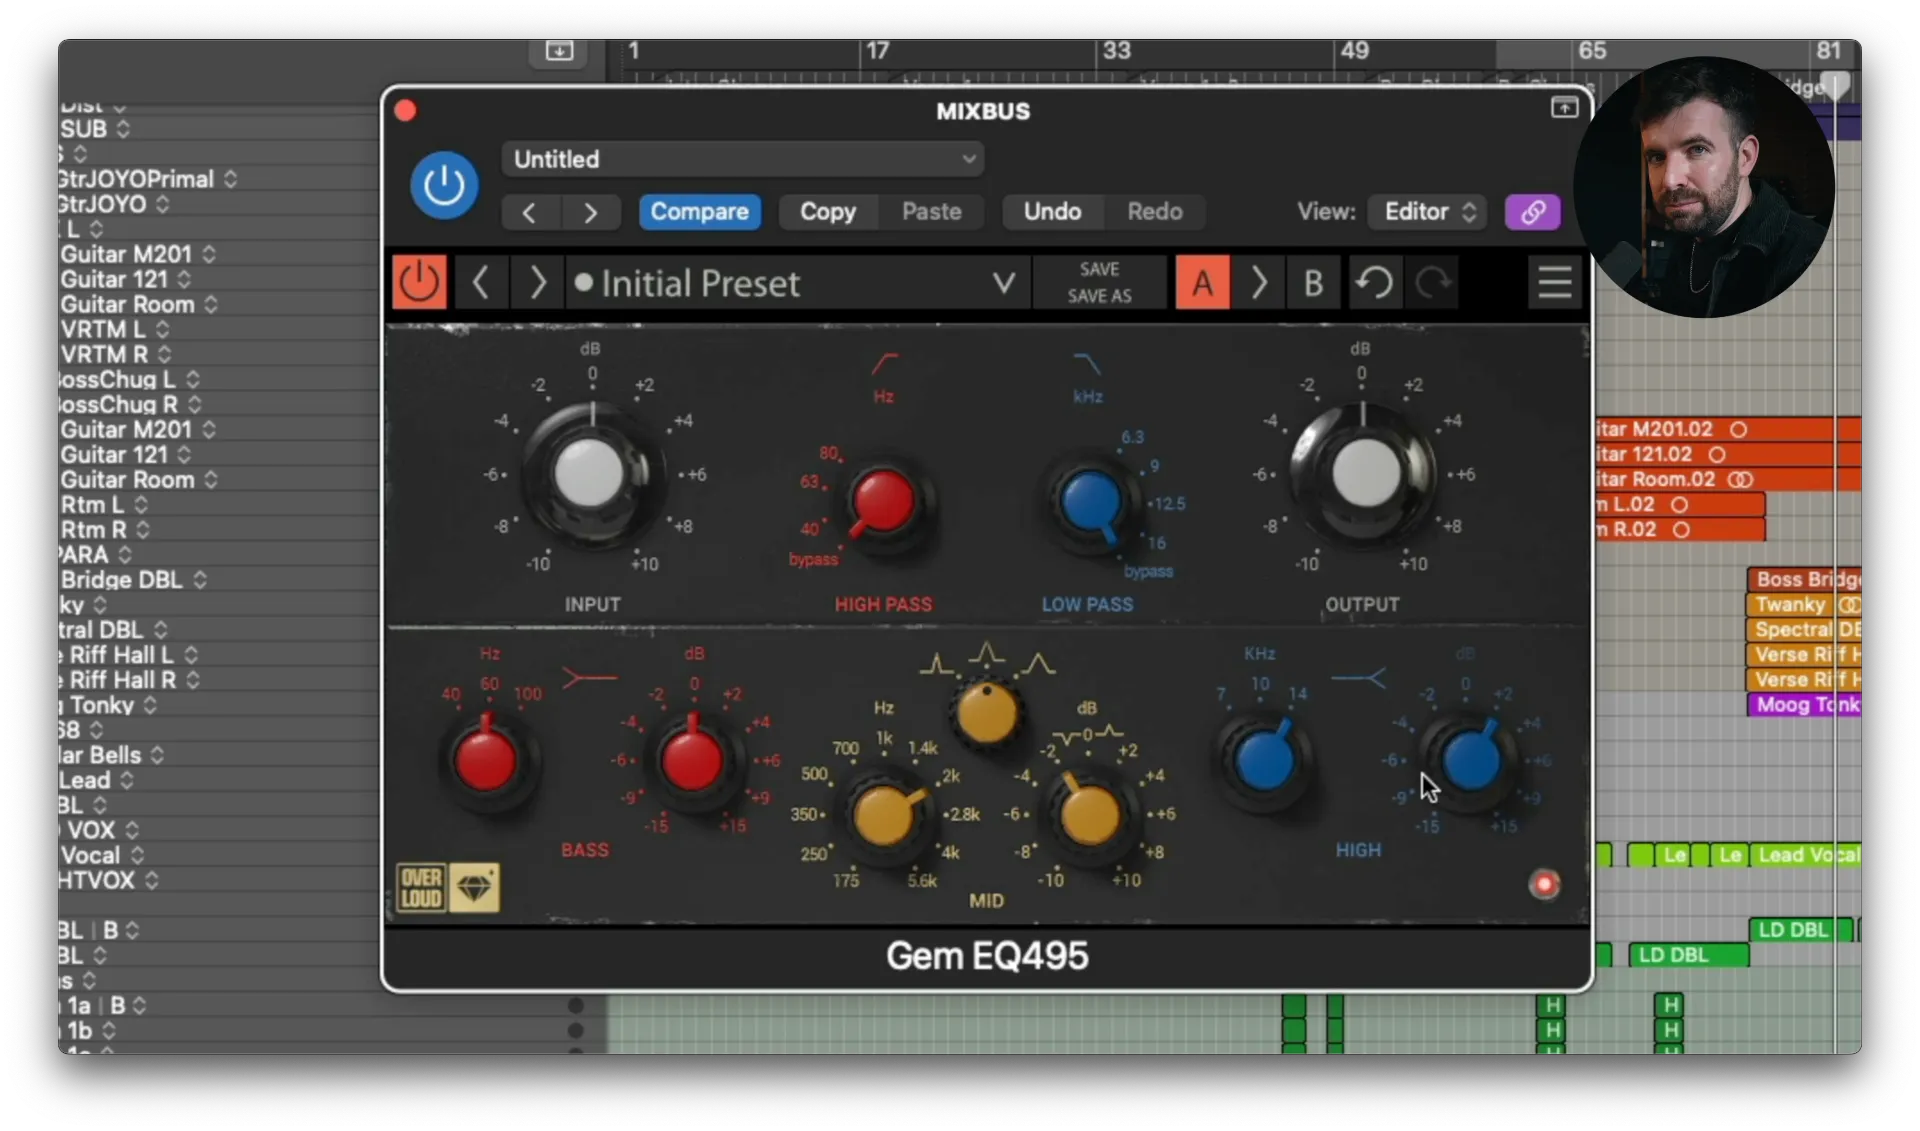Open HTVOX track stepper

coord(151,880)
